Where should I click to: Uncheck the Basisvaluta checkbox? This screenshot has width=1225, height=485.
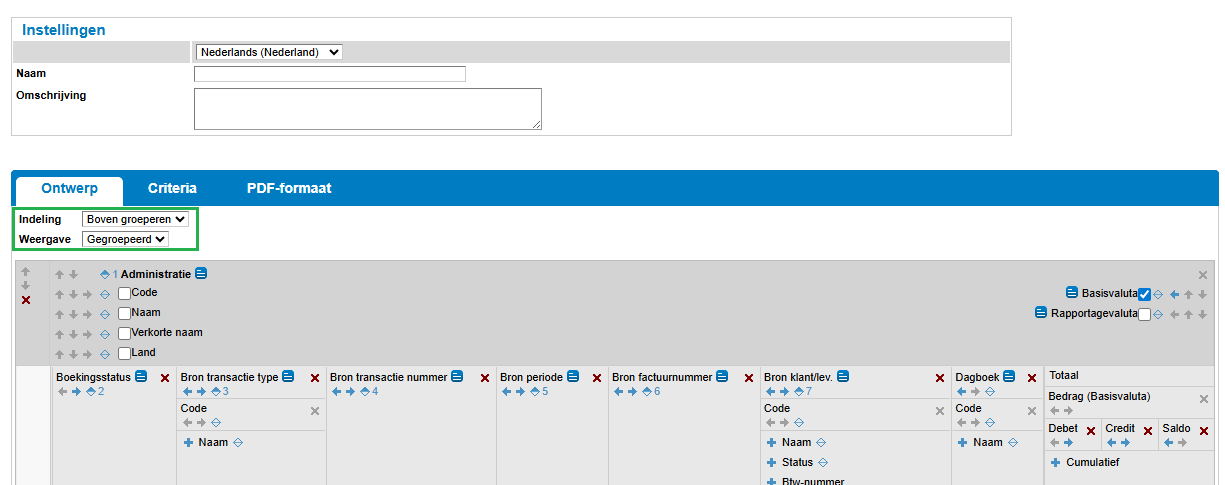(1145, 294)
